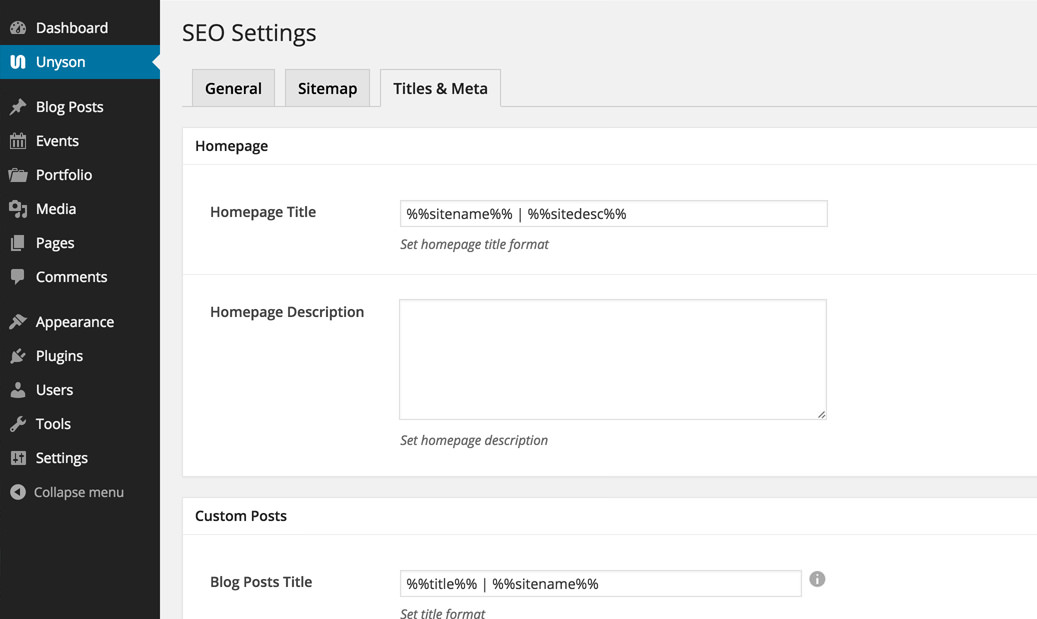Switch to the General tab

click(233, 88)
